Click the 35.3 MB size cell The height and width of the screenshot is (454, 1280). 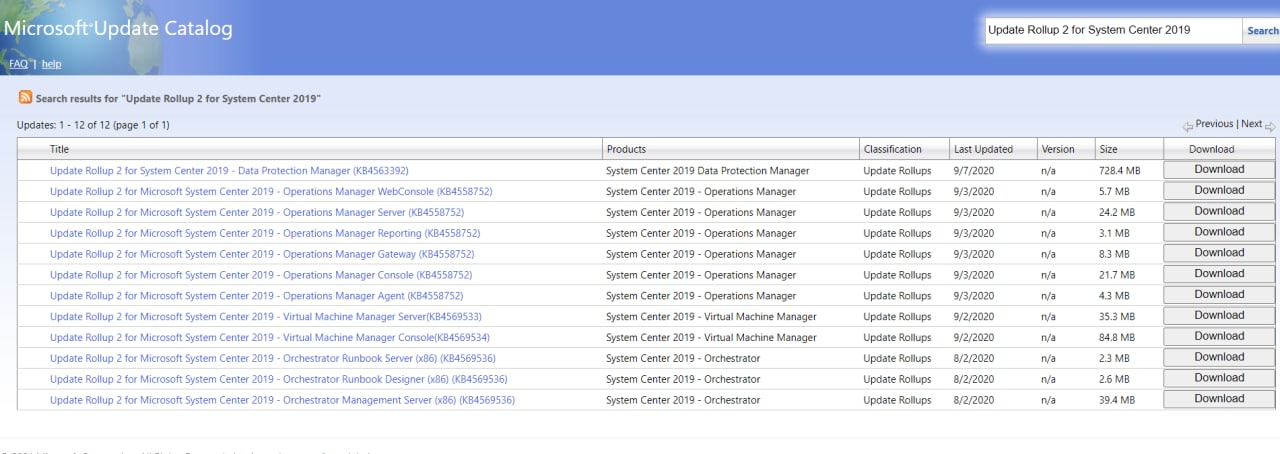pos(1117,317)
